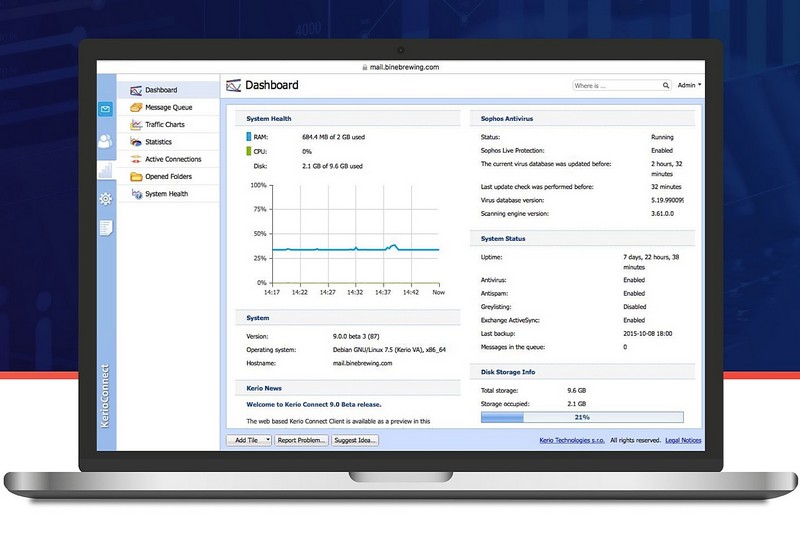
Task: Open the Legal Notices link
Action: (x=683, y=440)
